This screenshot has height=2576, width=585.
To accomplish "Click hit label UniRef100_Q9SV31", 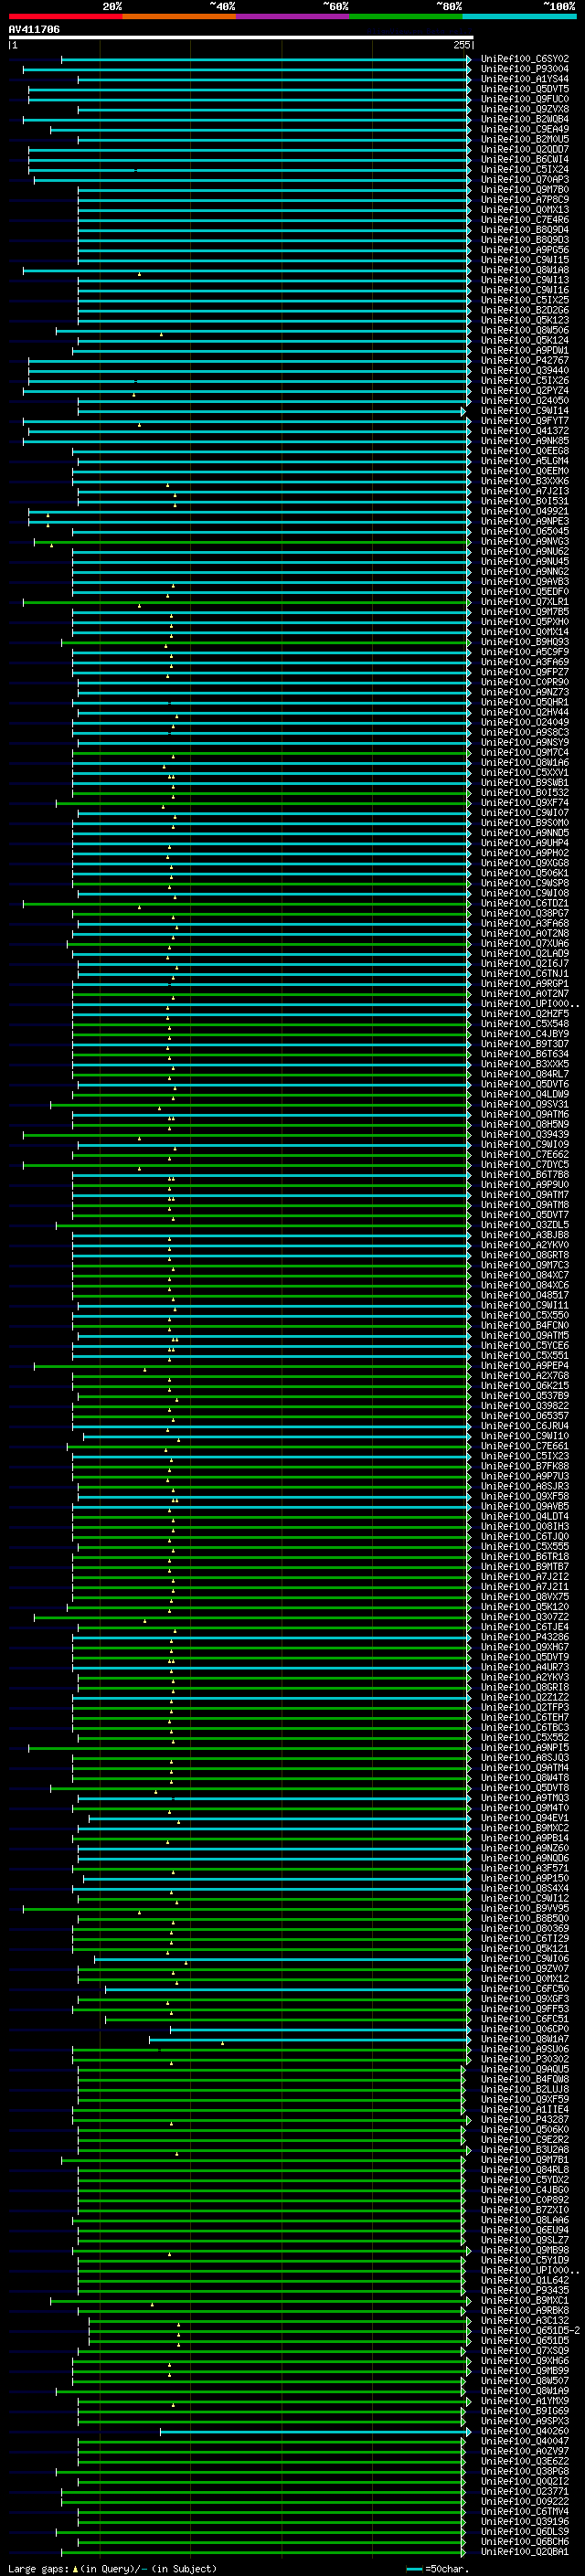I will pos(524,1104).
